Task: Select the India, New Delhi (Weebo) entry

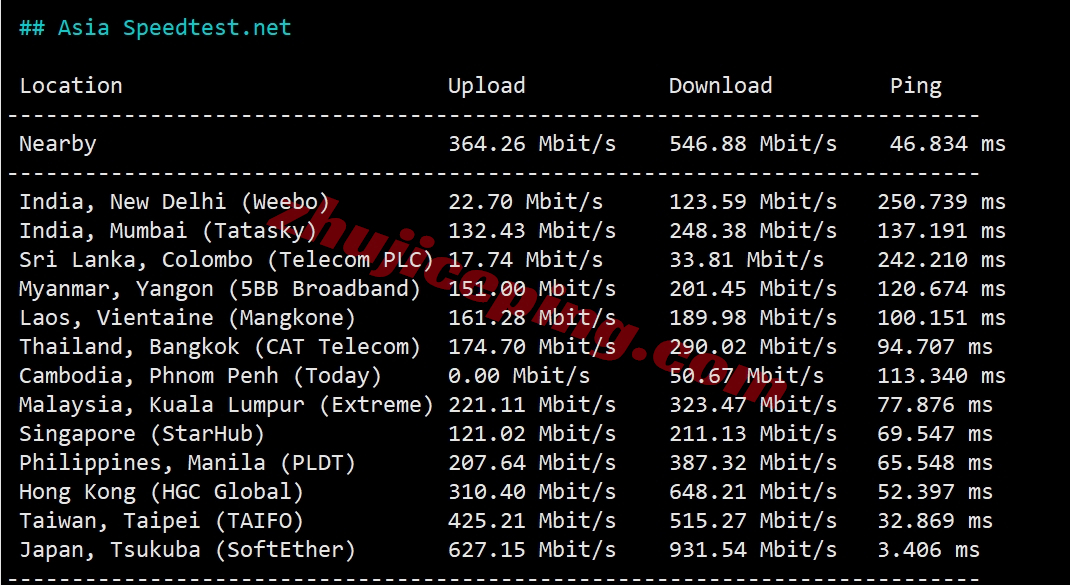Action: [x=174, y=202]
